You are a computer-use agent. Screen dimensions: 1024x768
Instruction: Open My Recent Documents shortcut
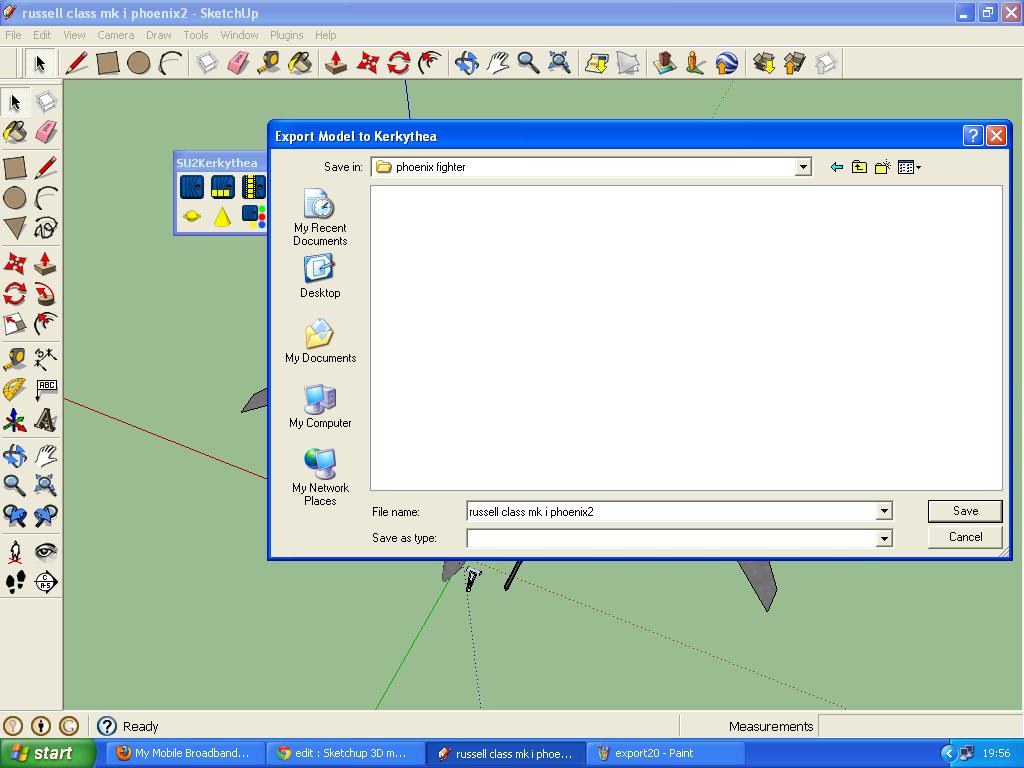click(320, 217)
